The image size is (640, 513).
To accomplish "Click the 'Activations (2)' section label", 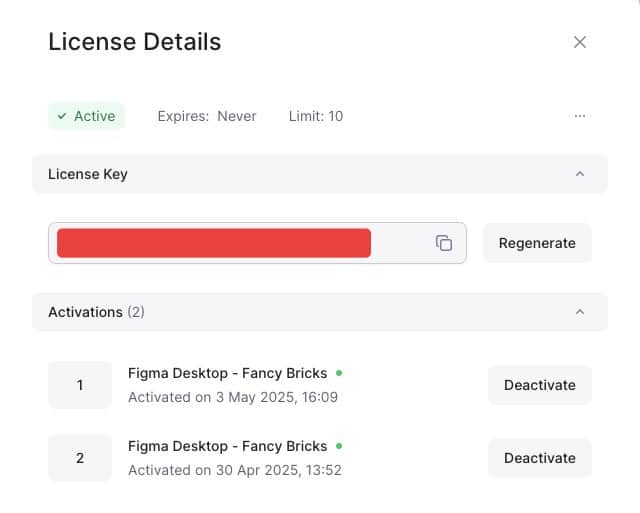I will 96,312.
